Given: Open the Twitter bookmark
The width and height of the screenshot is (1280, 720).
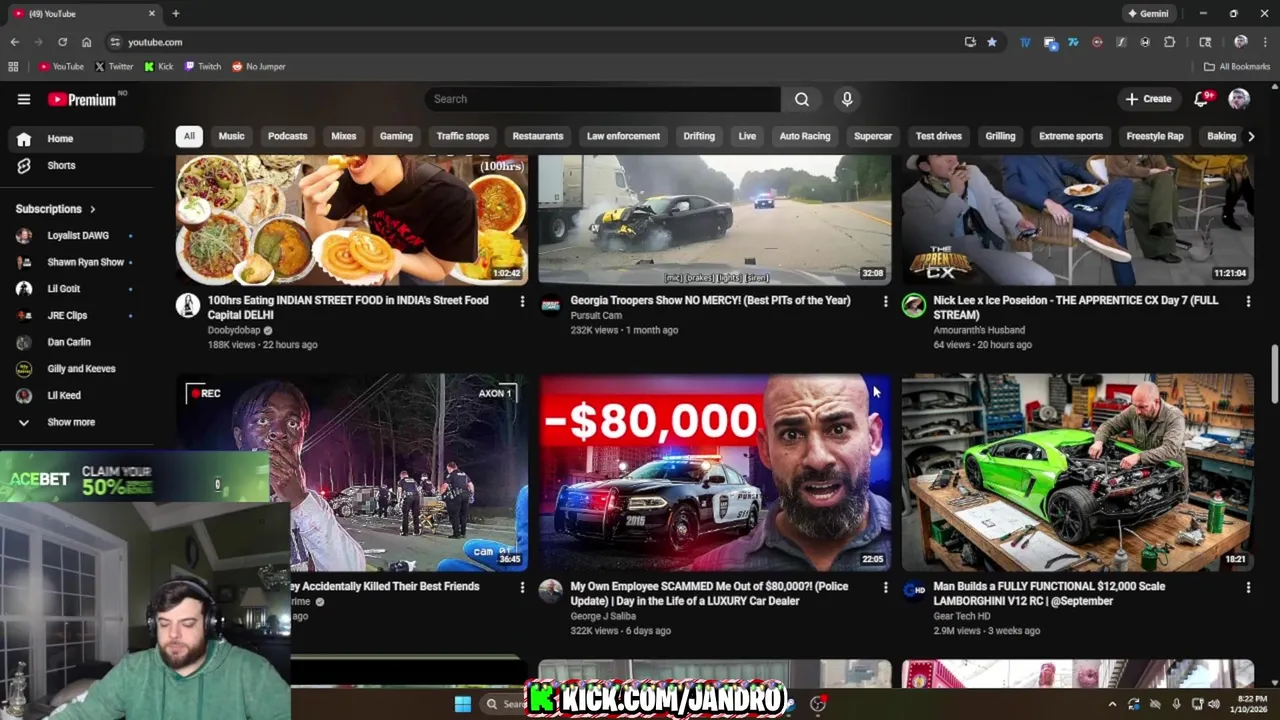Looking at the screenshot, I should [x=114, y=67].
